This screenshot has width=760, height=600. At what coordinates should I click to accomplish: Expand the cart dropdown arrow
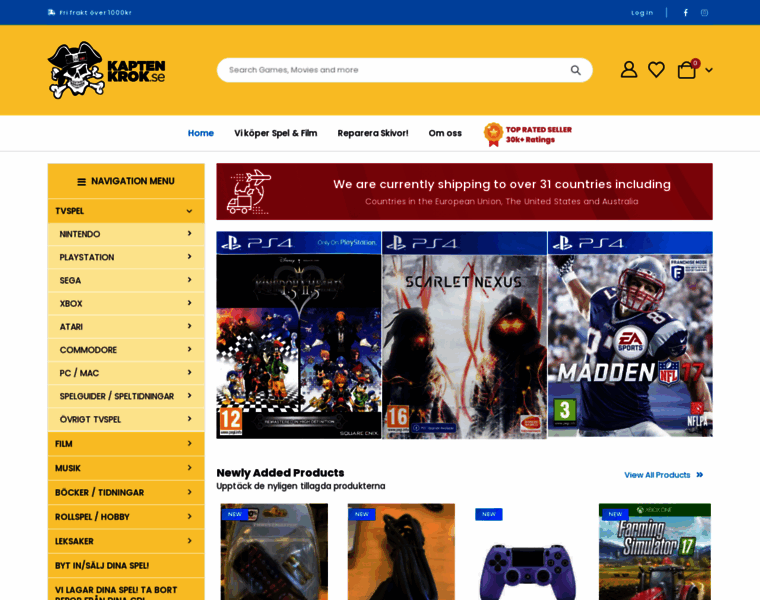(x=709, y=70)
